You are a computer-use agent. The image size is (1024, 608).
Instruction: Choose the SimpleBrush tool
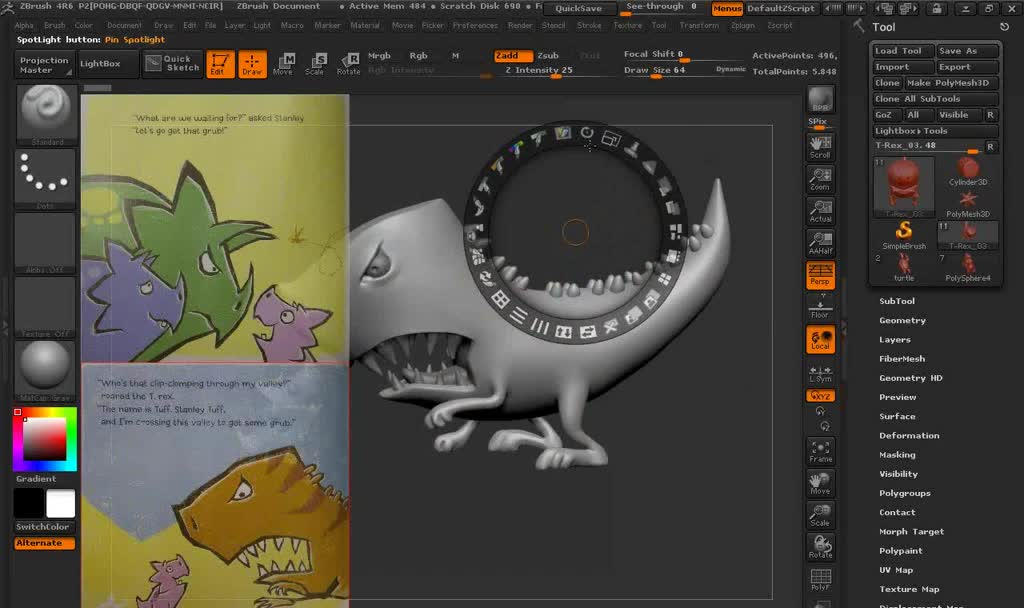pos(904,236)
